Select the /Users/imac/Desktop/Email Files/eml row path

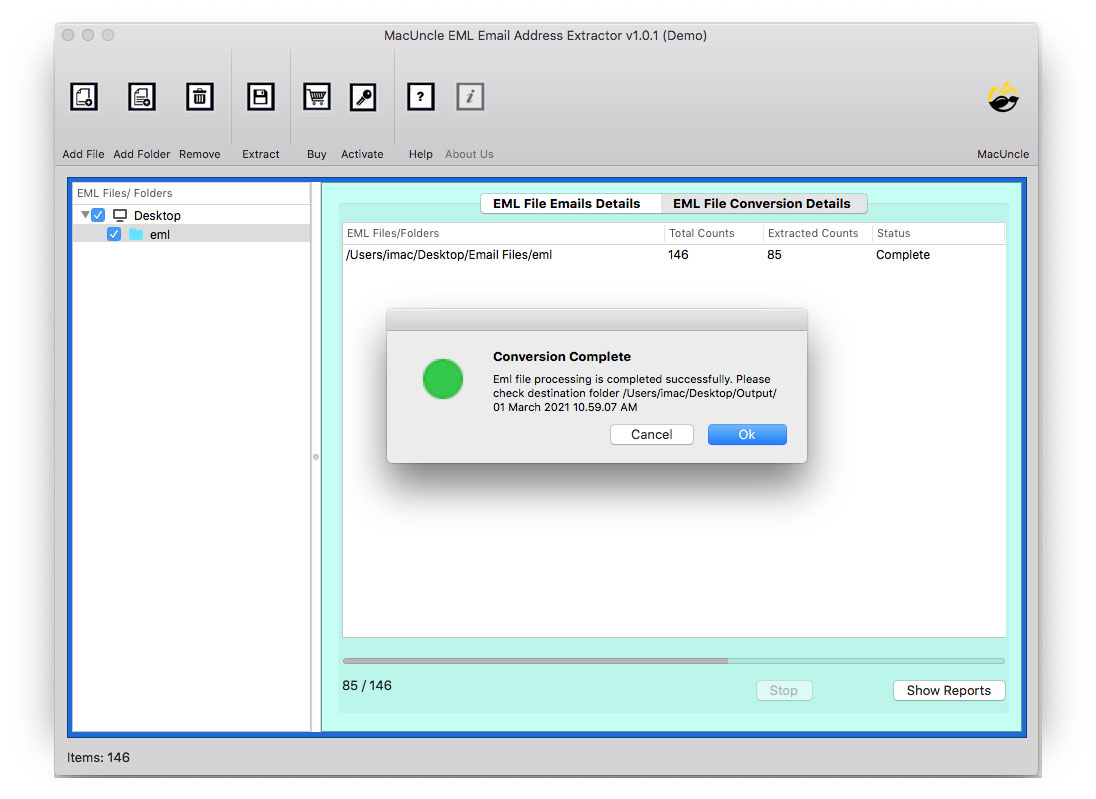coord(449,254)
